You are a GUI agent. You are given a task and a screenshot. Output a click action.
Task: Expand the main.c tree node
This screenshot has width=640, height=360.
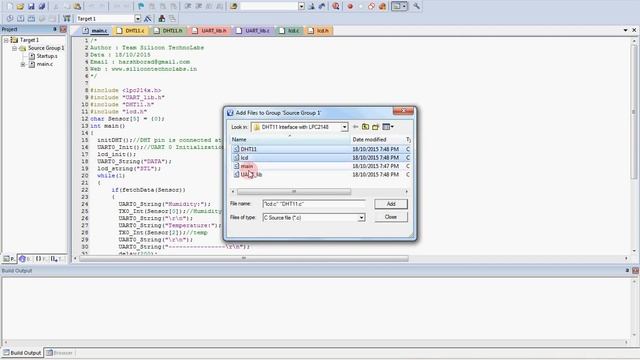[x=23, y=64]
